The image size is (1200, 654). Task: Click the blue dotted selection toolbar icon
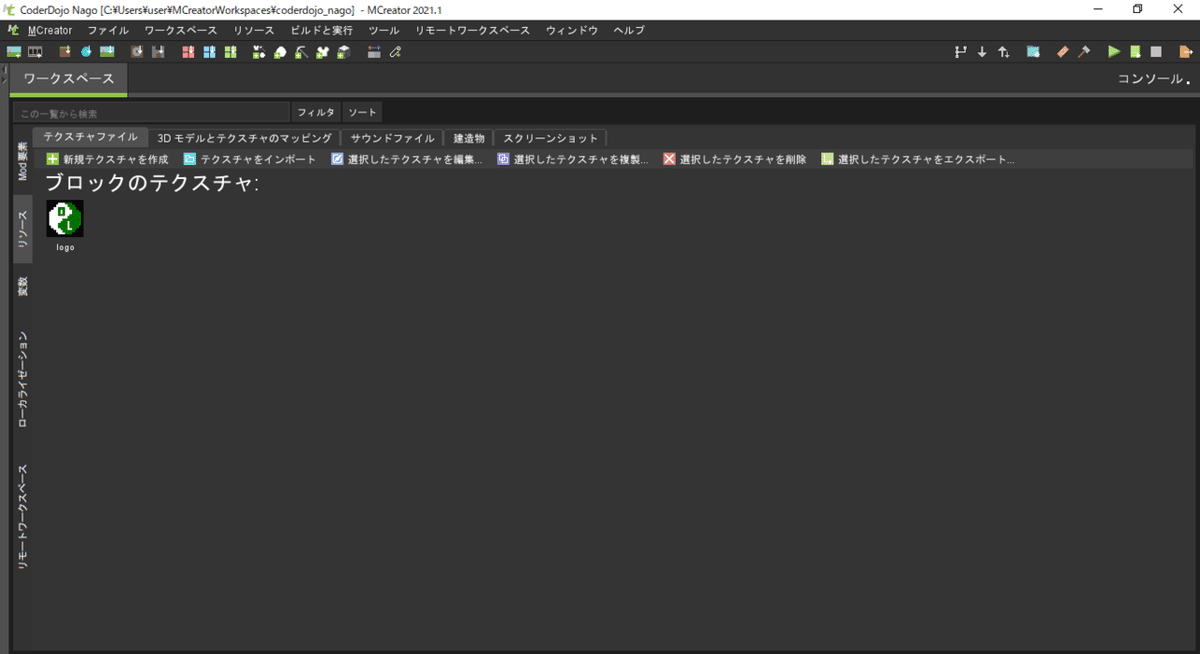[1031, 51]
